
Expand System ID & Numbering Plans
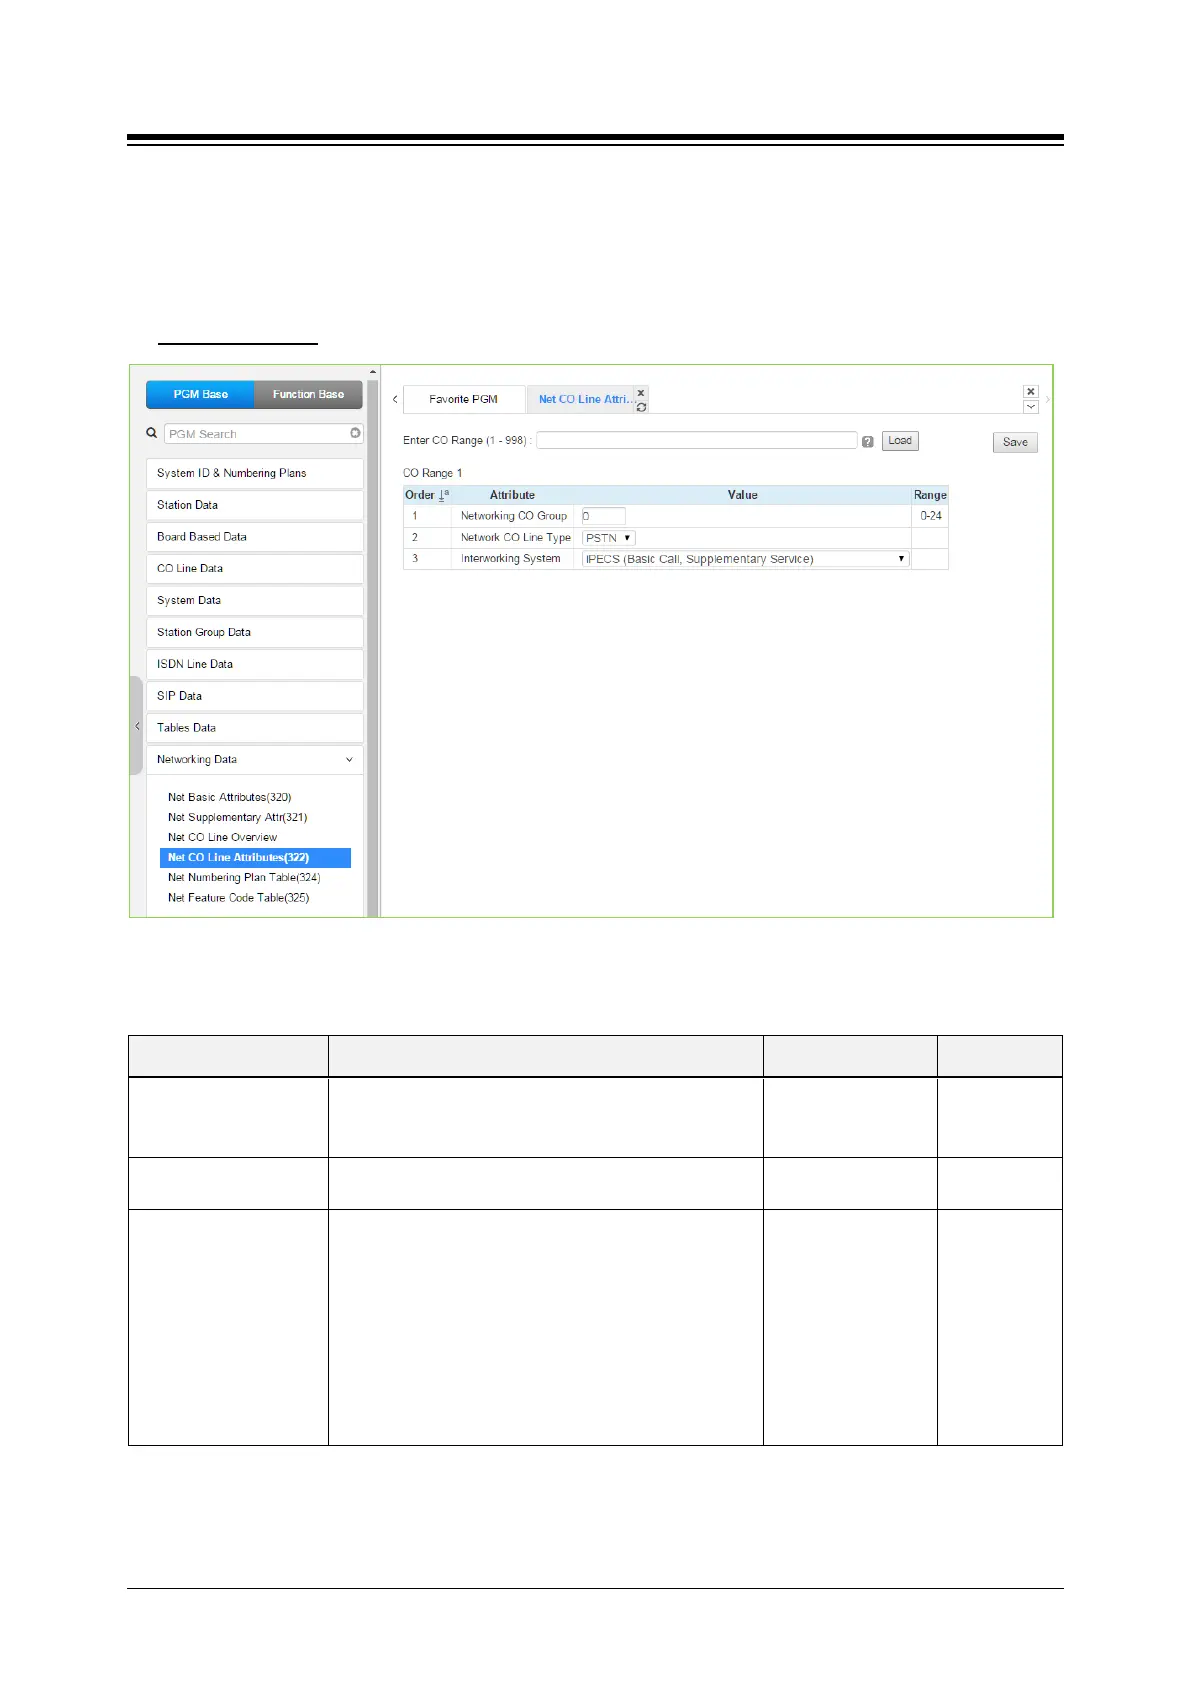tap(254, 473)
